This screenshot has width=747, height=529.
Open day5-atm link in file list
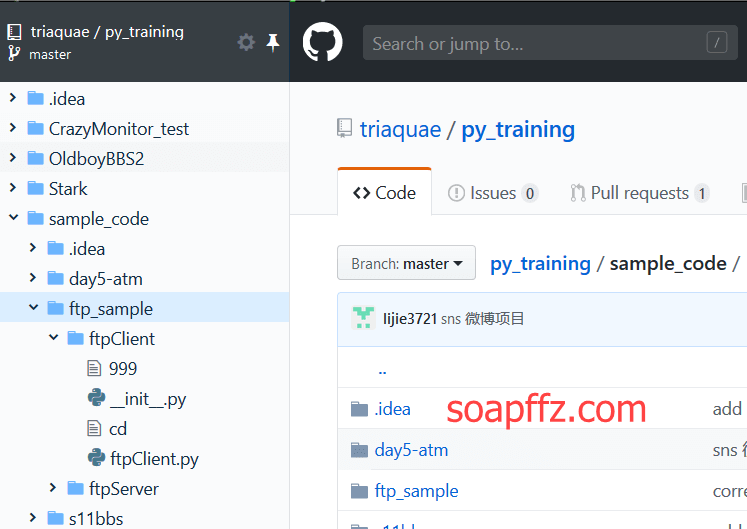point(411,450)
